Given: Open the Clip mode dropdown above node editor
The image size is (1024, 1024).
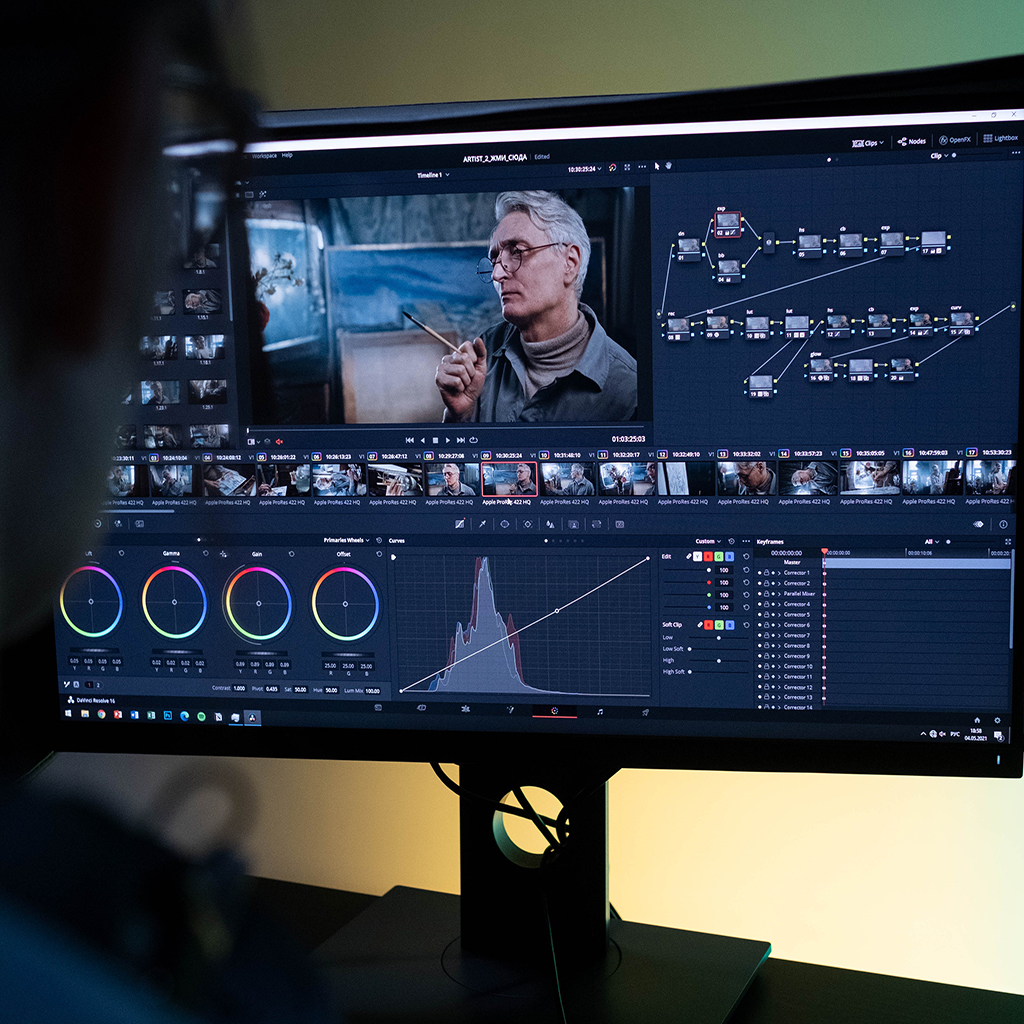Looking at the screenshot, I should click(x=939, y=155).
